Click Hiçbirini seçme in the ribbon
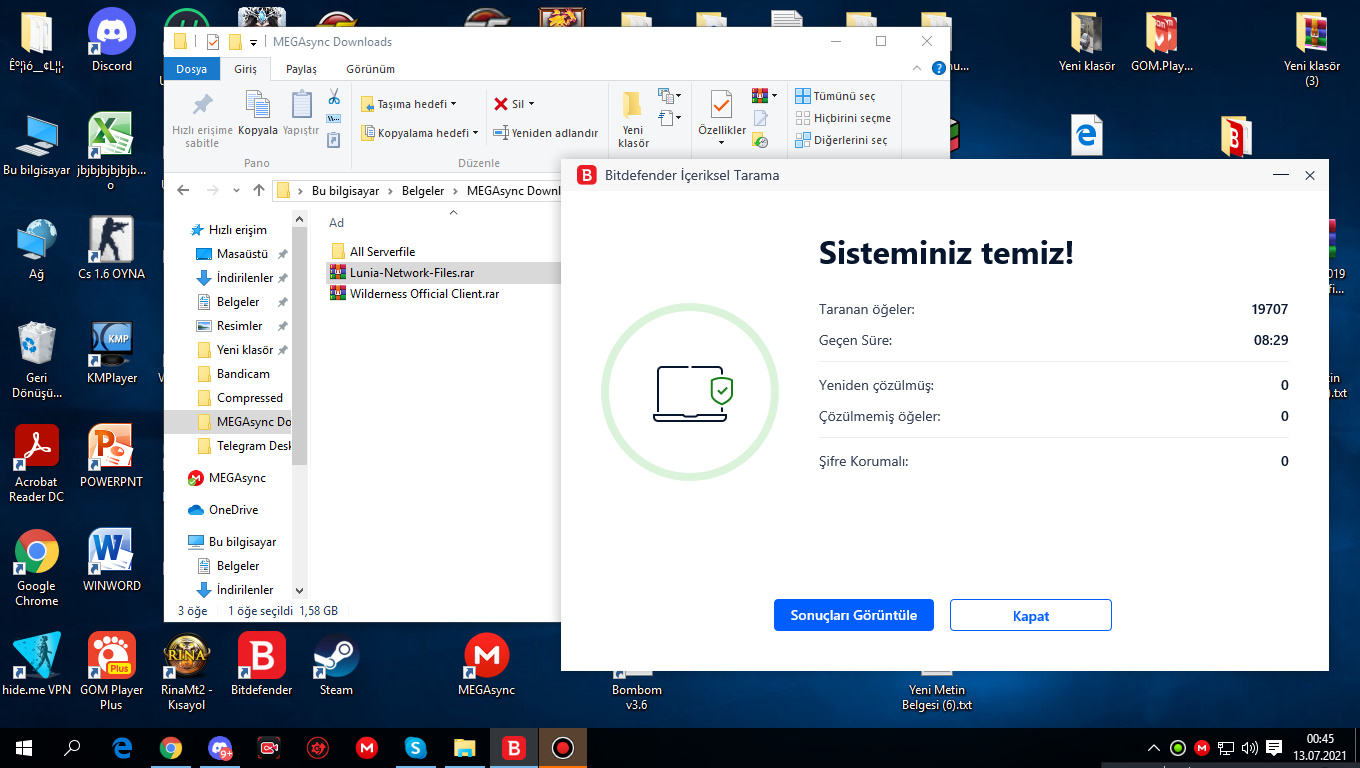The width and height of the screenshot is (1360, 768). pyautogui.click(x=842, y=118)
